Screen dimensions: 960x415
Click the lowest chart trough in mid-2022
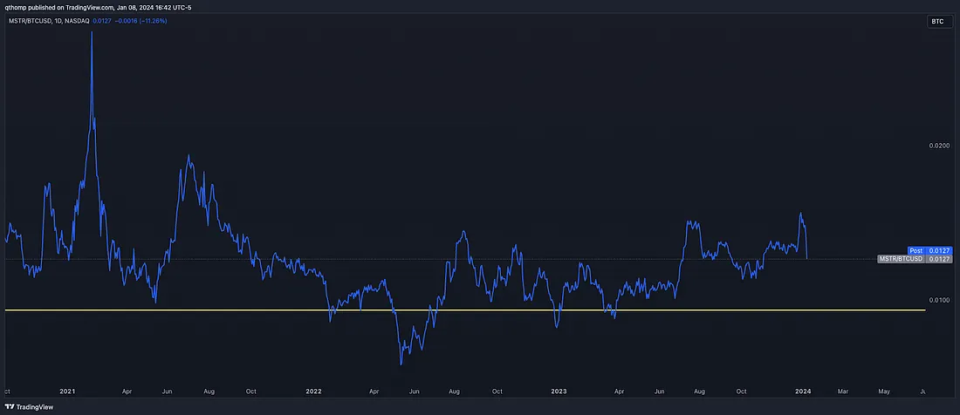(401, 363)
